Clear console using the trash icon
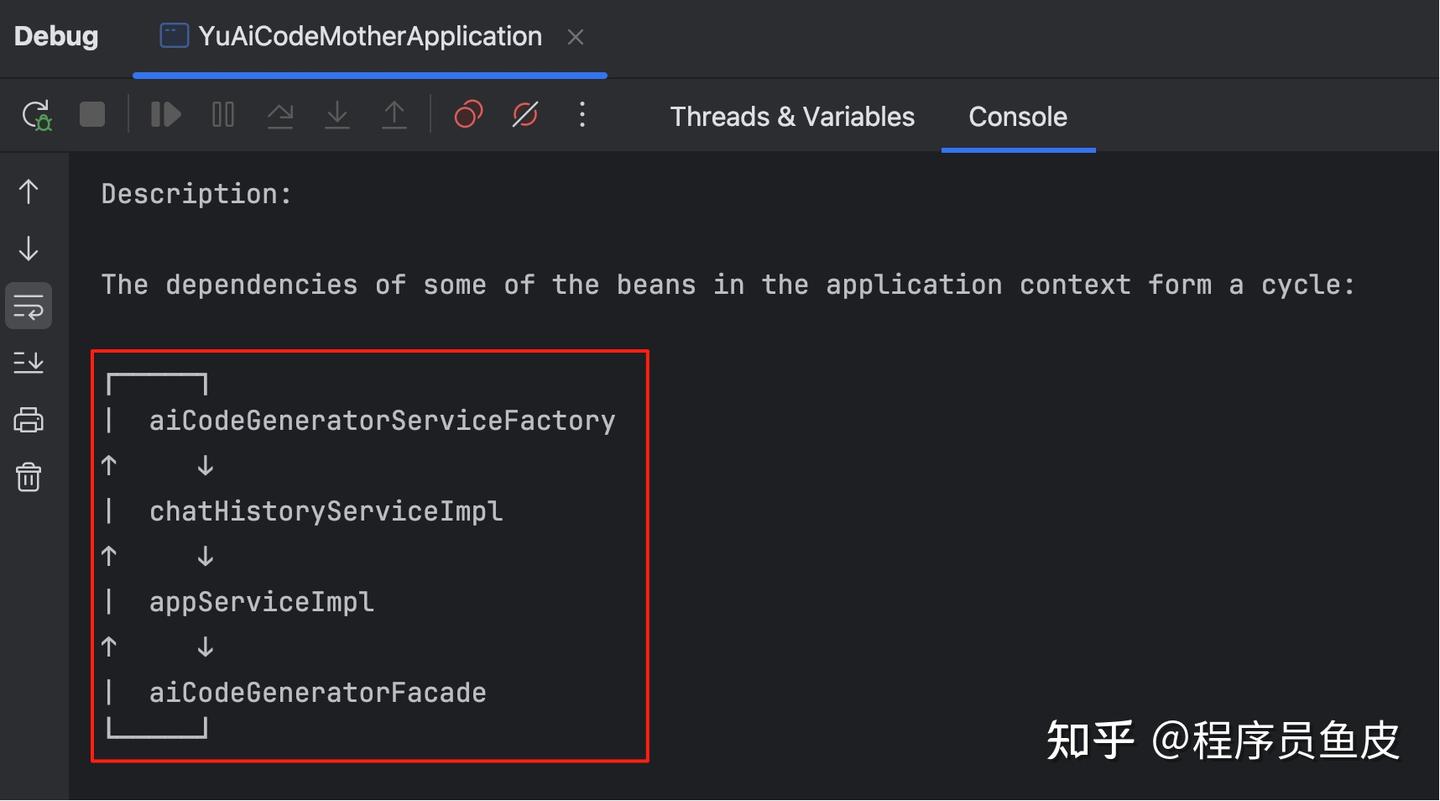This screenshot has height=801, width=1440. (29, 477)
